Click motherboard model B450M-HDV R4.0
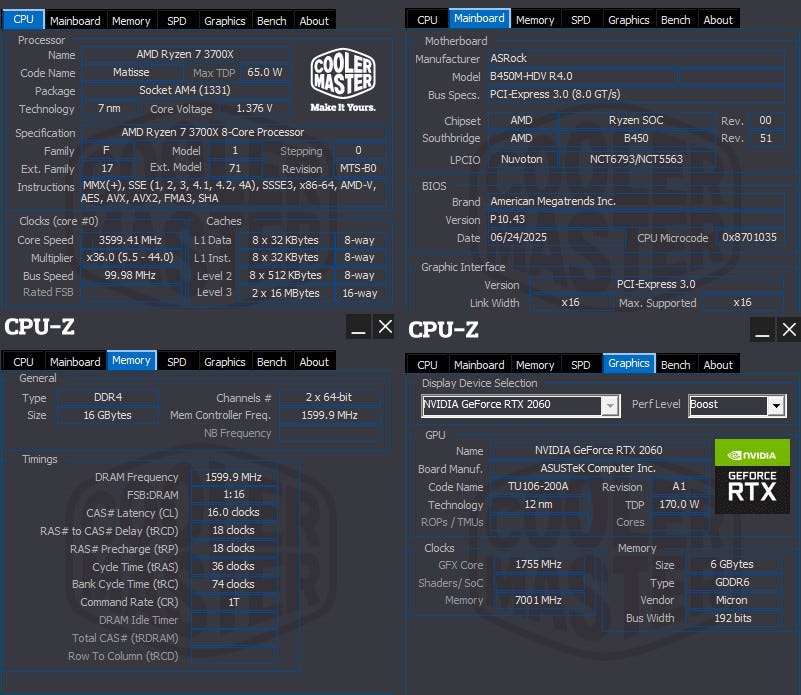The width and height of the screenshot is (801, 695). point(582,77)
